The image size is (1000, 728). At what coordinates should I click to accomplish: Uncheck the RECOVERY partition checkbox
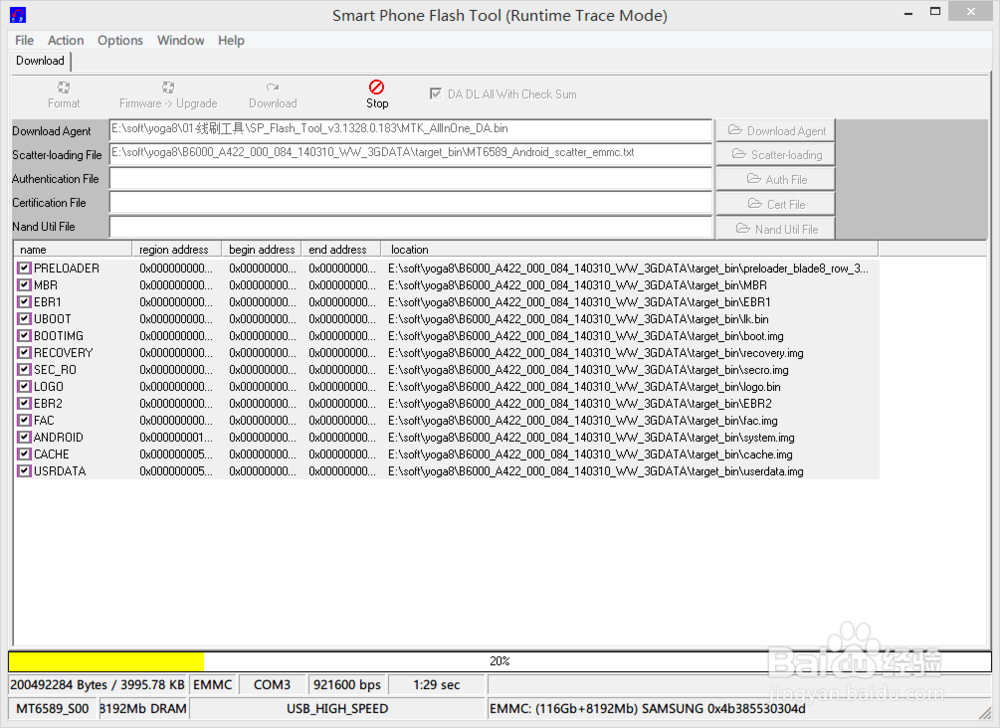tap(24, 353)
